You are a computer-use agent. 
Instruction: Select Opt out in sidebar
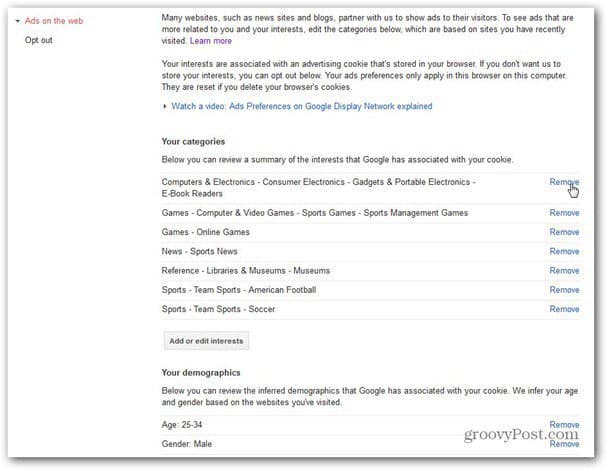coord(39,40)
